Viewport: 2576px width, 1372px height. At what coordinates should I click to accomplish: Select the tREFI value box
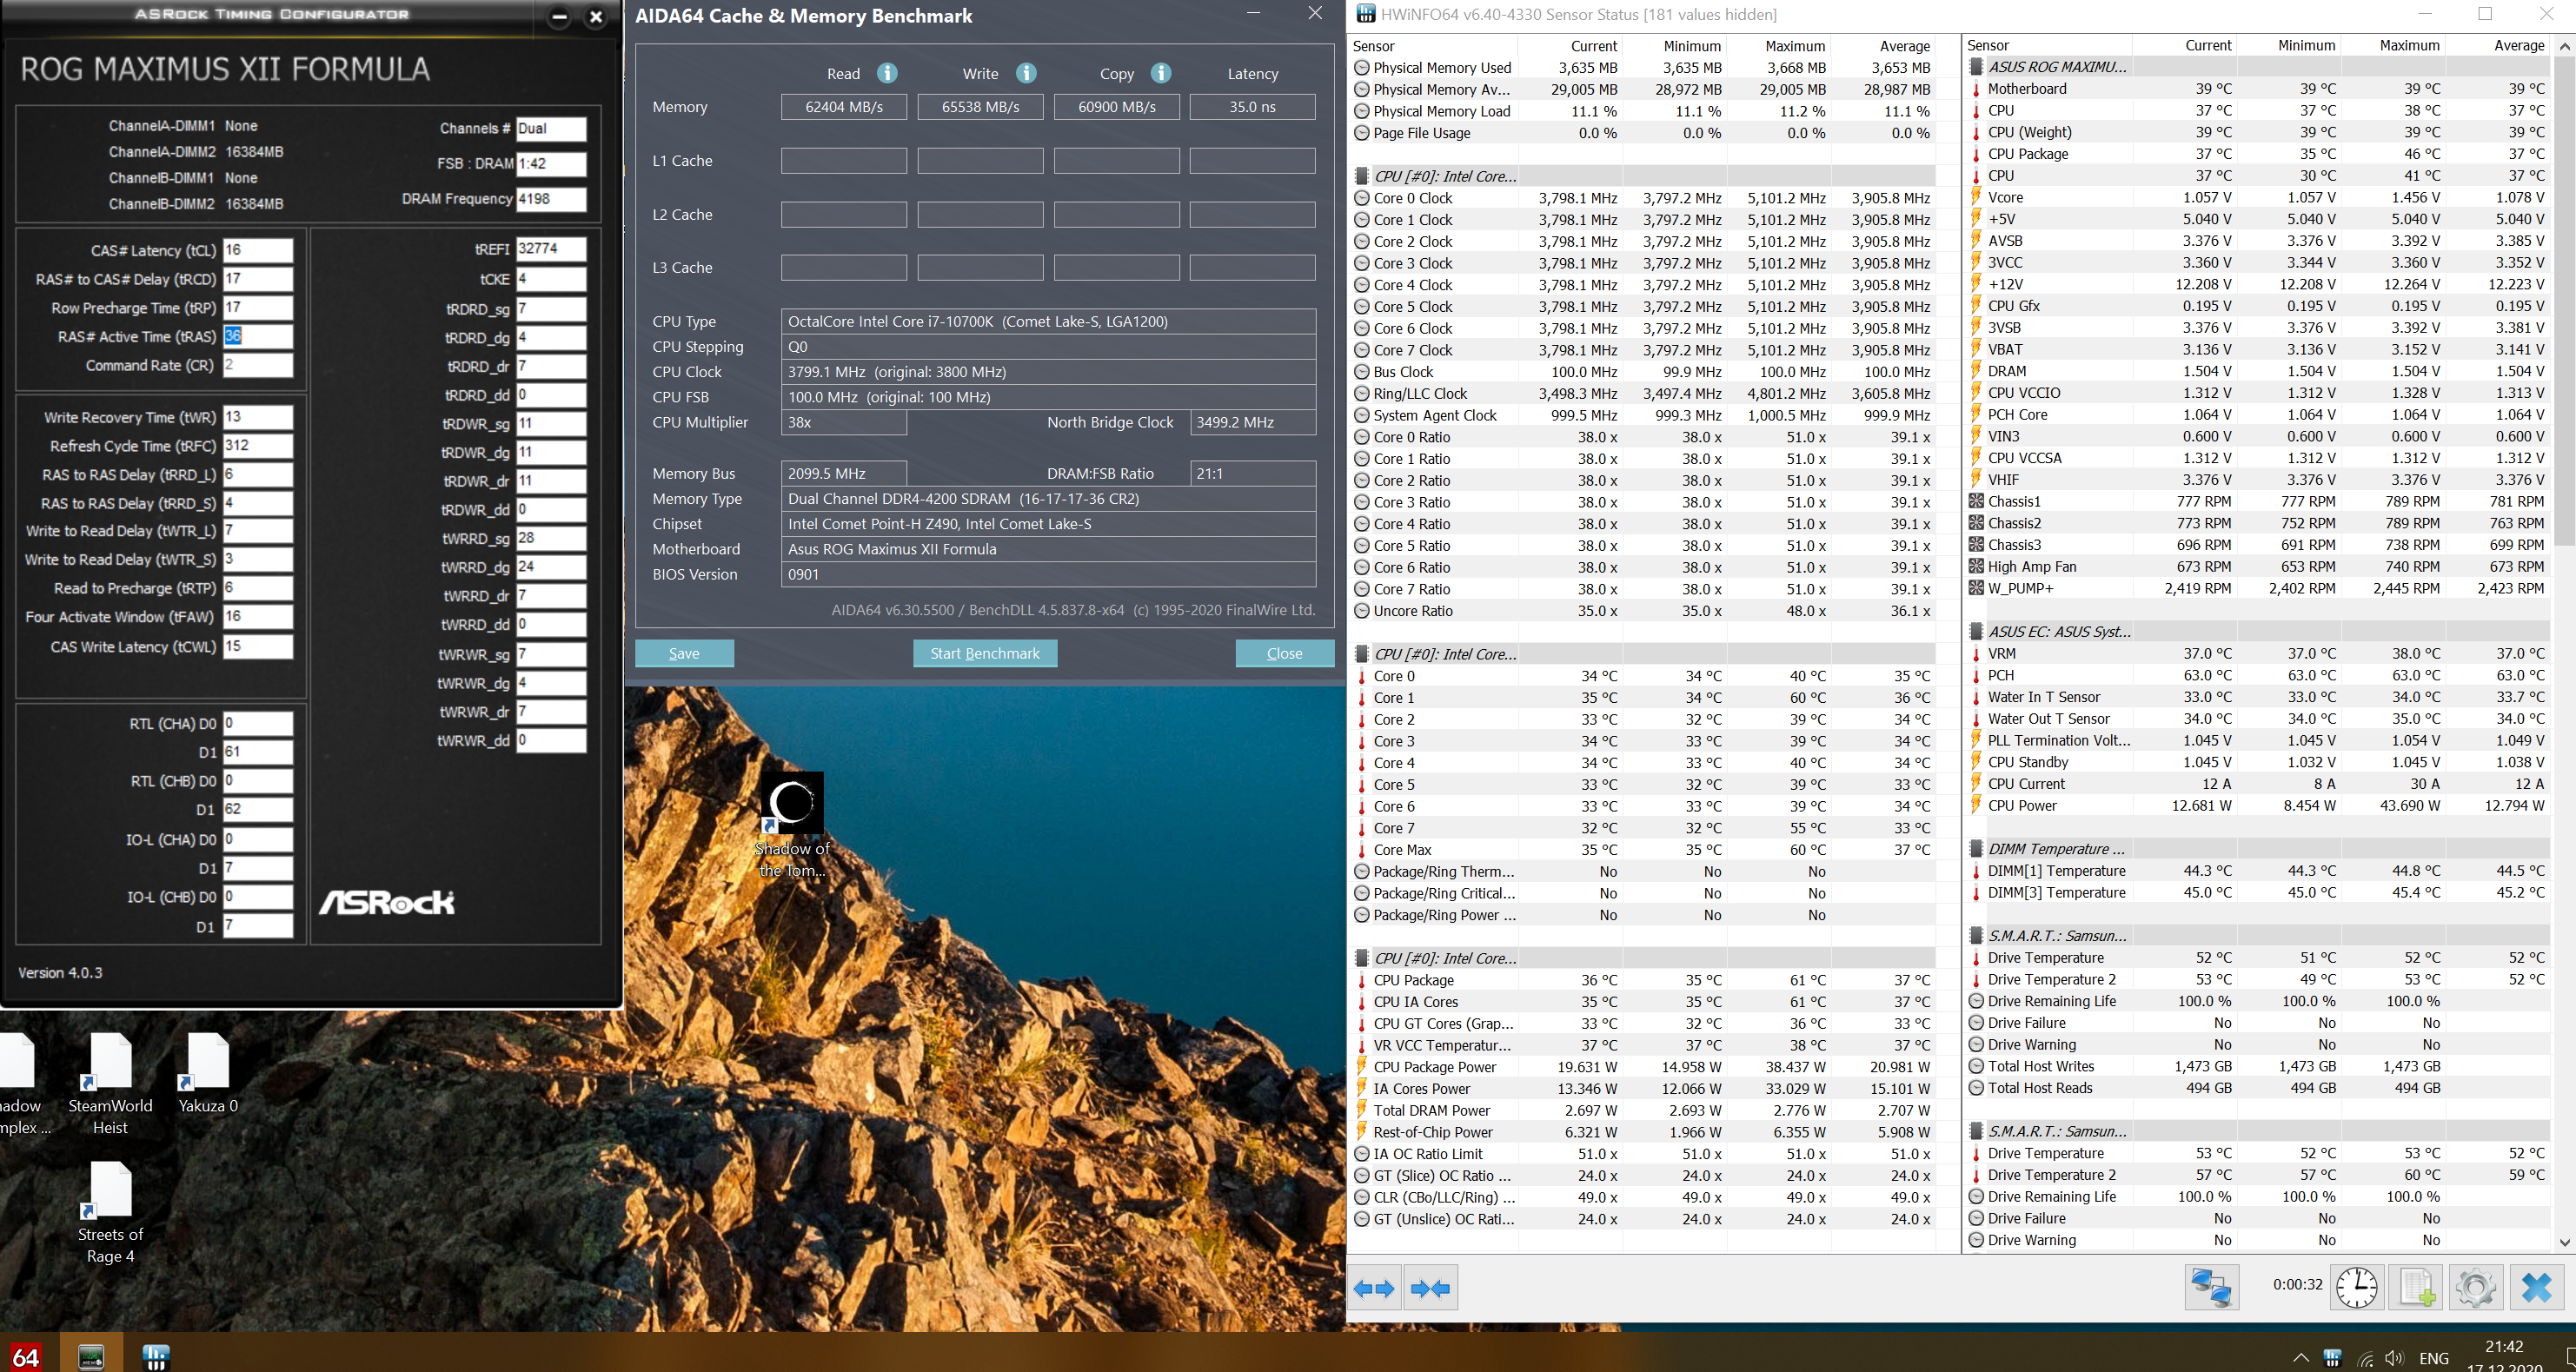pyautogui.click(x=550, y=249)
